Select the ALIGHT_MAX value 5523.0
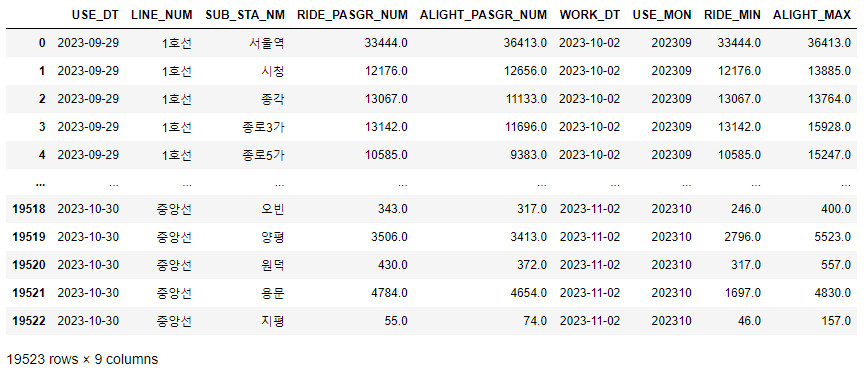Screen dimensions: 868x373 pos(833,237)
